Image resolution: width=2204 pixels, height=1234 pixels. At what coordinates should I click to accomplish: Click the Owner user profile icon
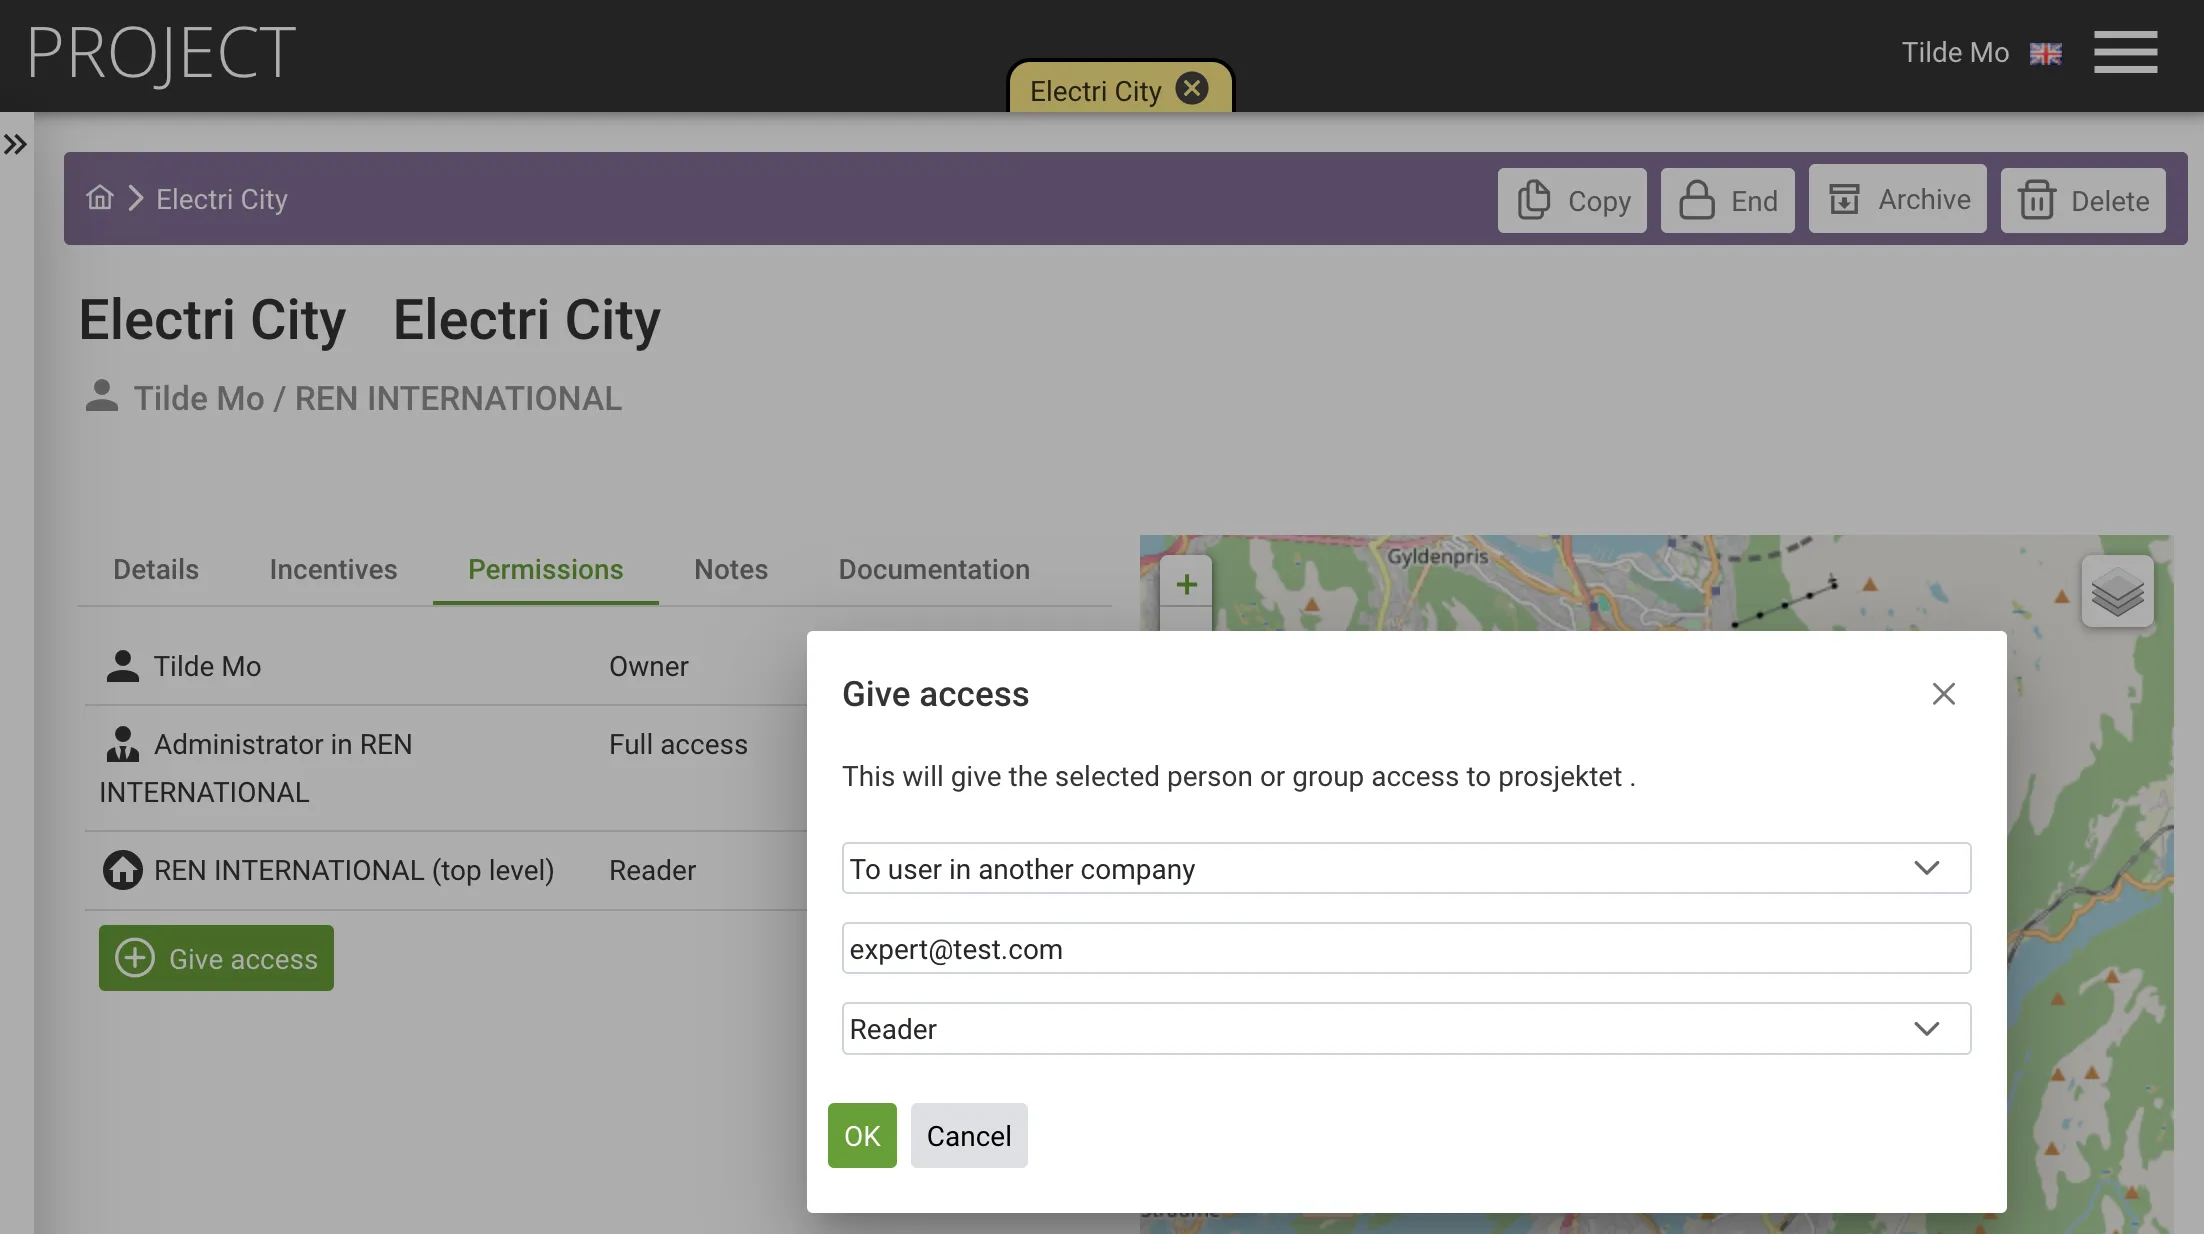coord(121,666)
